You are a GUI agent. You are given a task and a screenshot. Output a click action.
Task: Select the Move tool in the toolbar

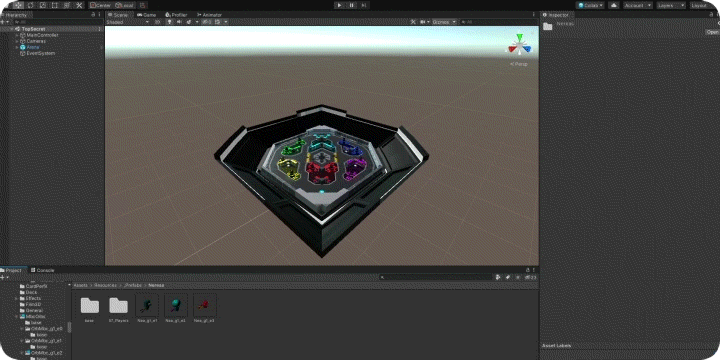18,5
